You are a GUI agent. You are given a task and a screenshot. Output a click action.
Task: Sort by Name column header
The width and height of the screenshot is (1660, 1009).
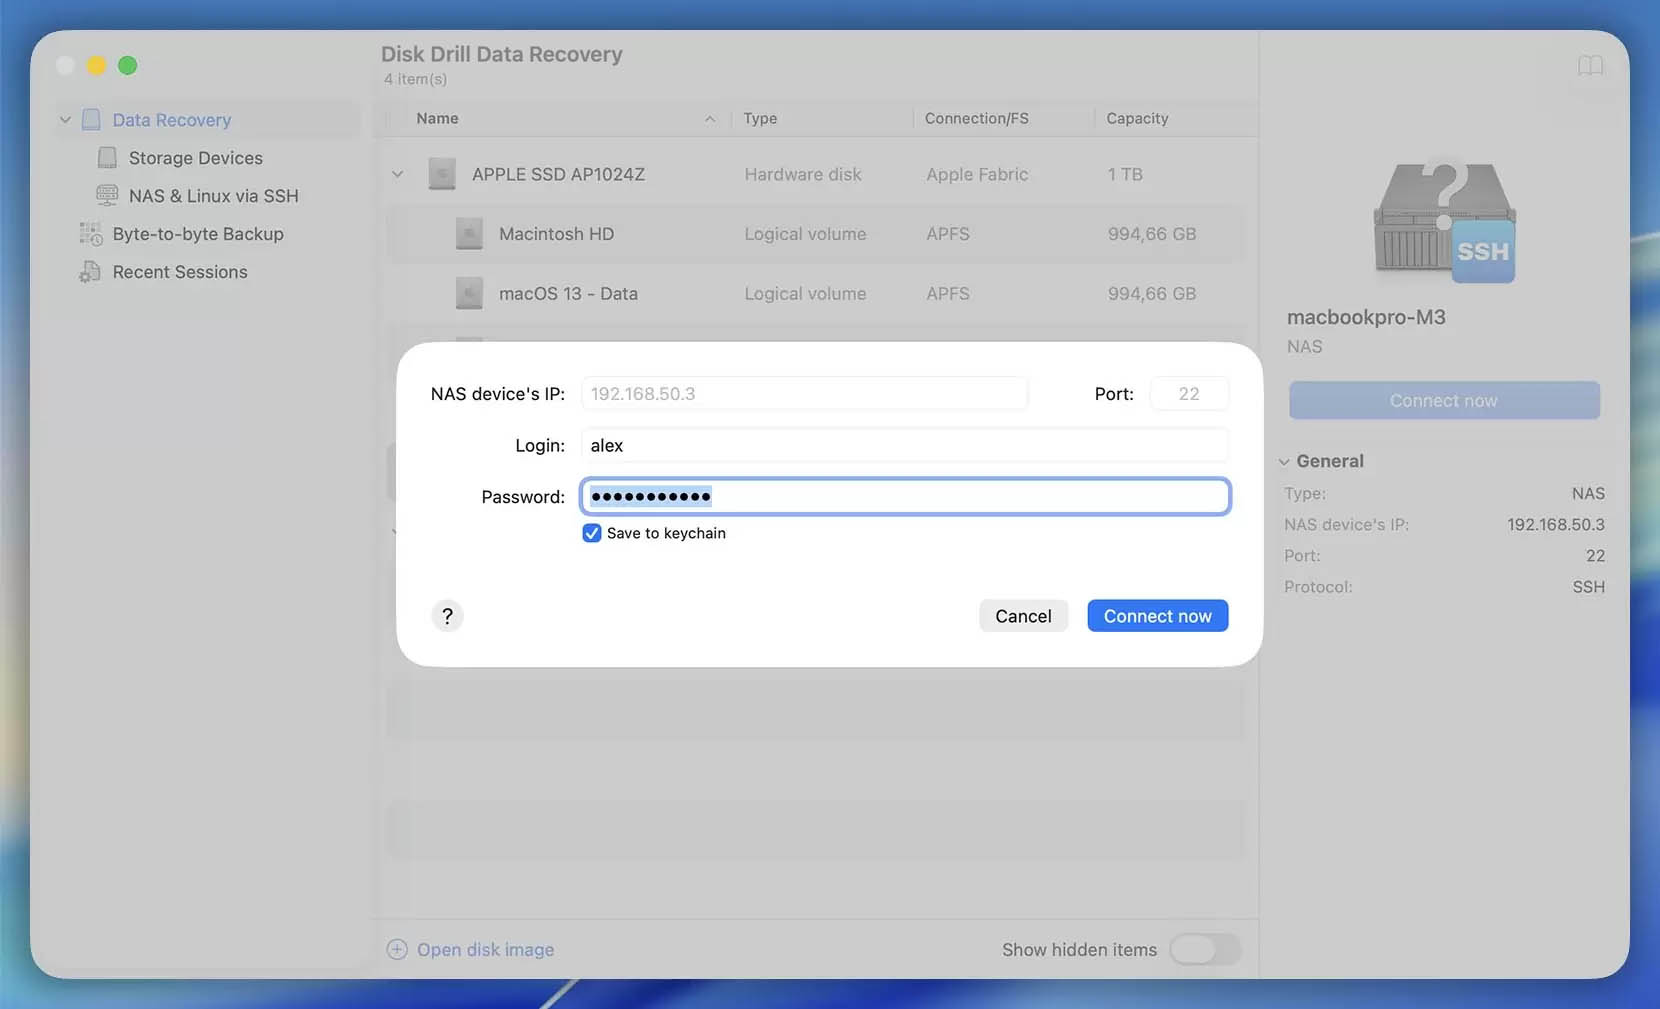coord(437,118)
